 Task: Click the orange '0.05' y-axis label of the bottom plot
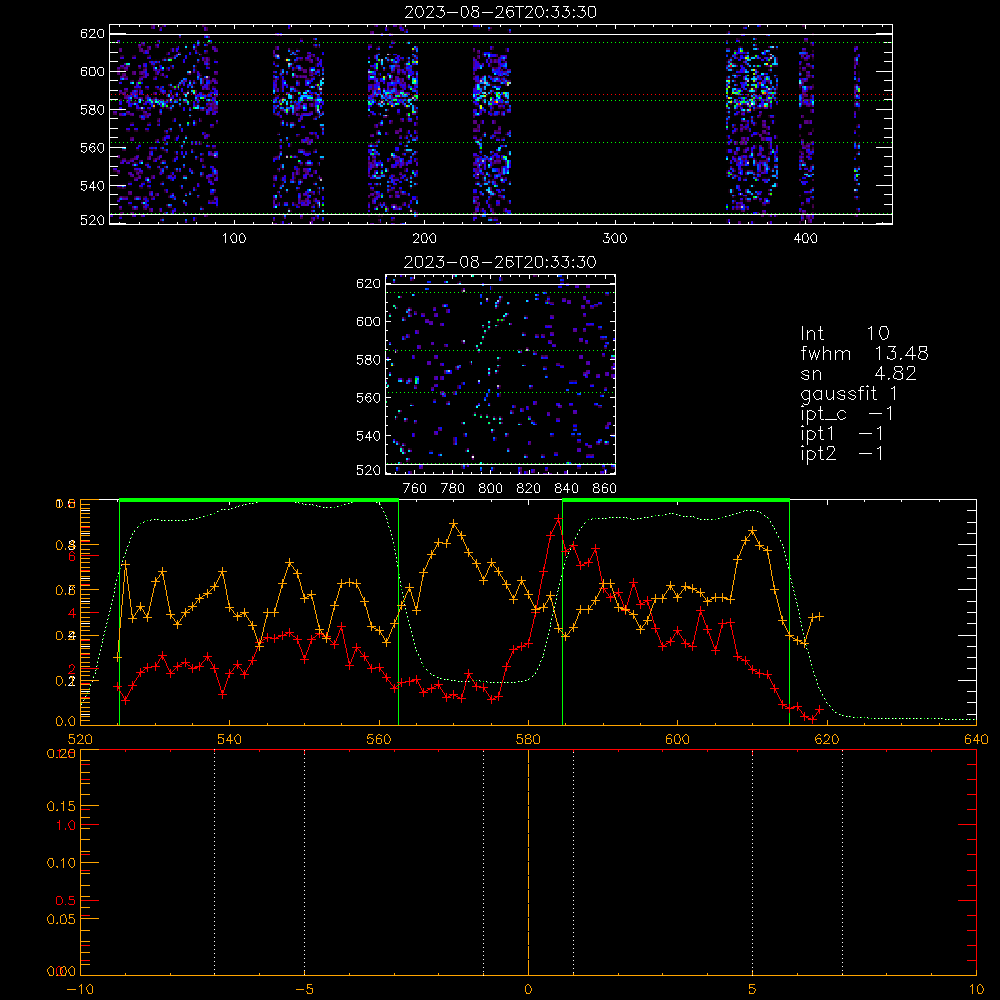click(x=61, y=919)
